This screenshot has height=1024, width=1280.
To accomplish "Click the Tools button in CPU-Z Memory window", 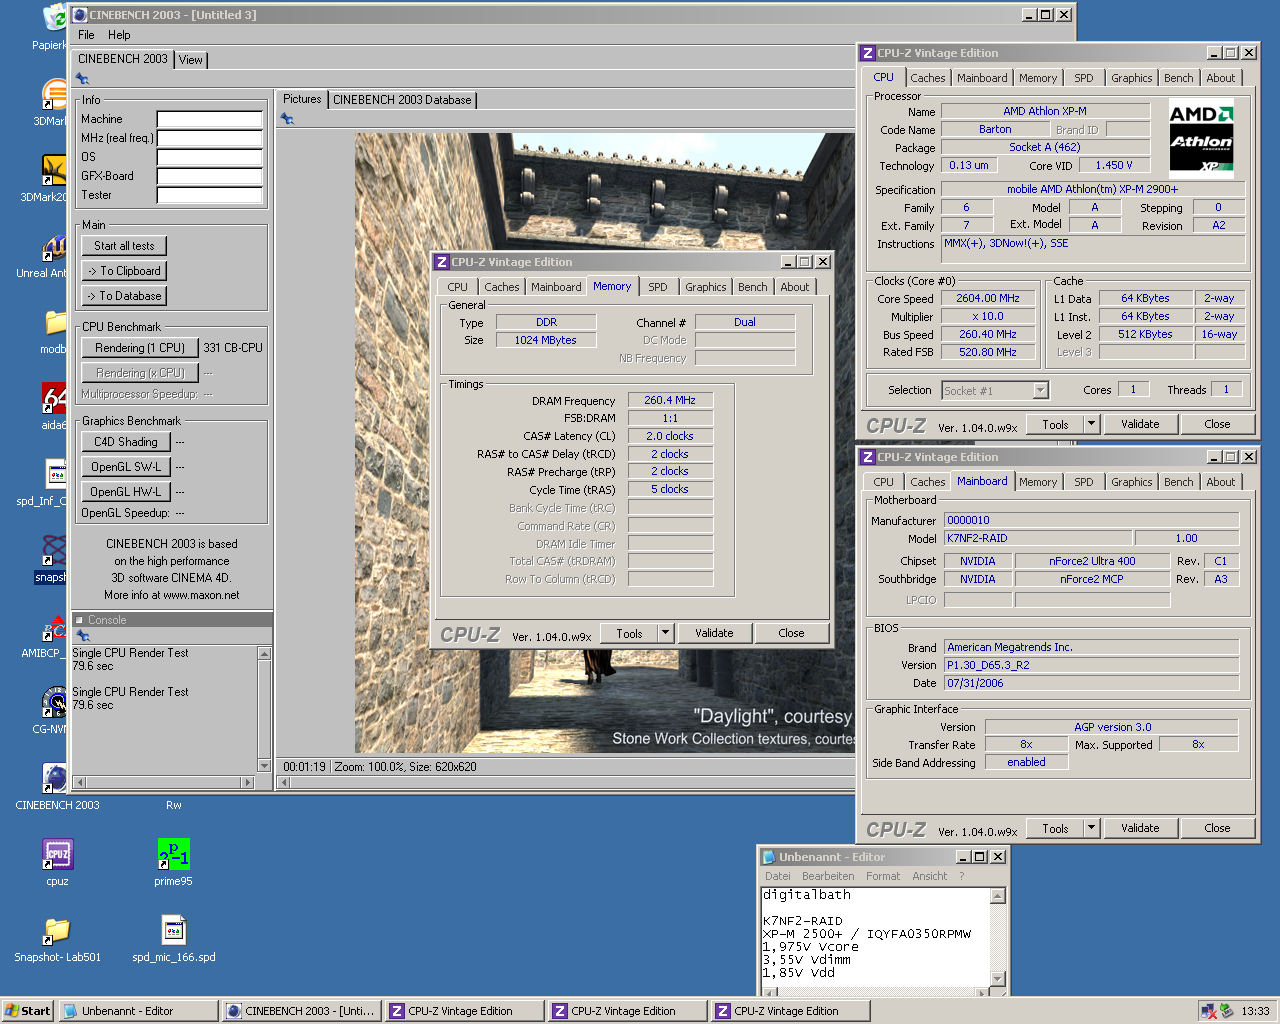I will coord(629,633).
